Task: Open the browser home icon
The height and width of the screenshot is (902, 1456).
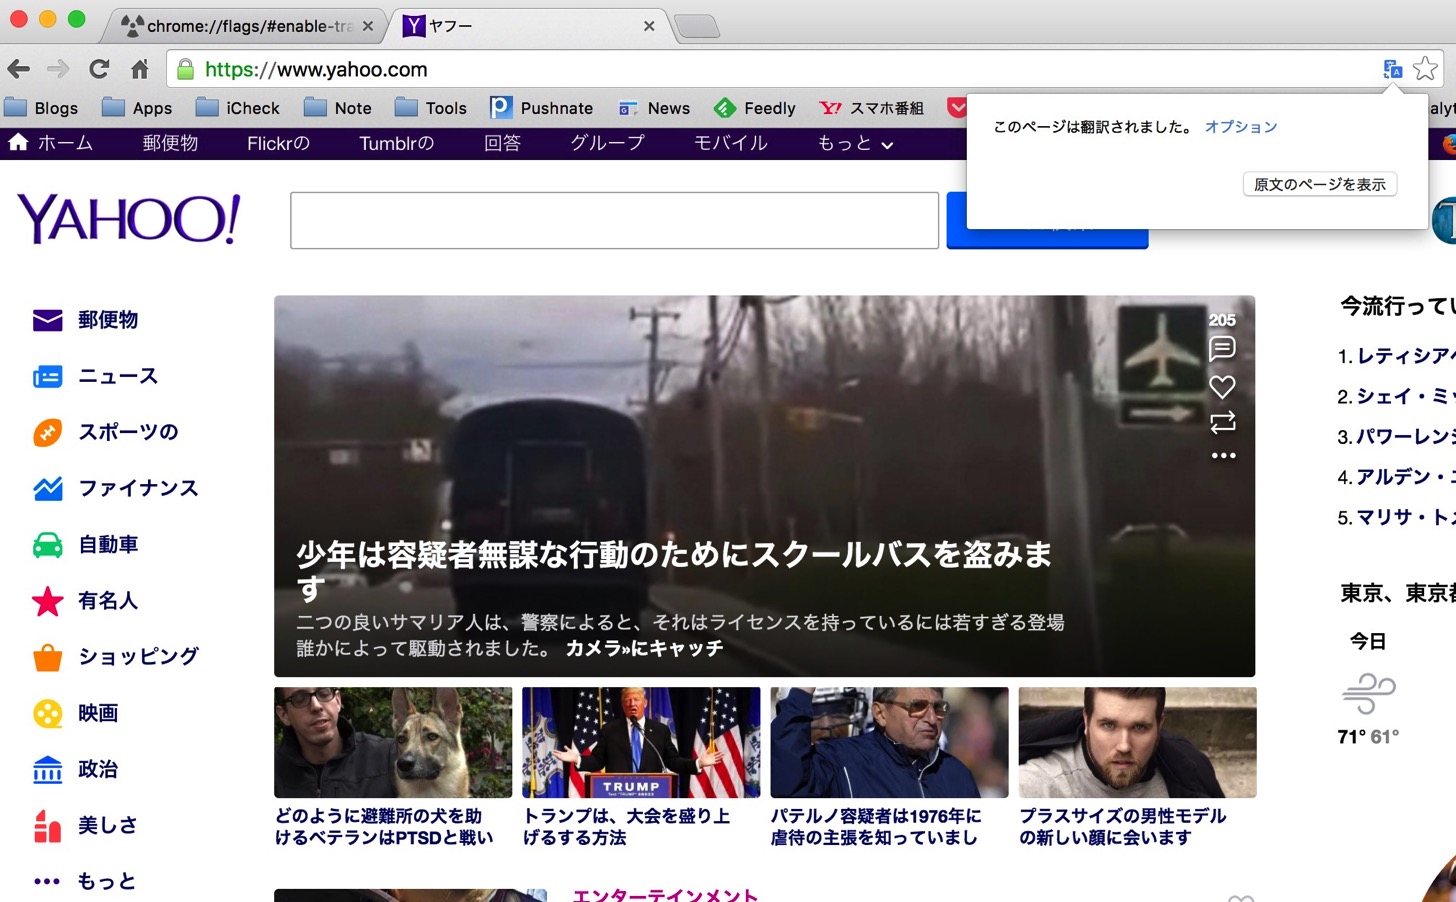Action: (x=140, y=69)
